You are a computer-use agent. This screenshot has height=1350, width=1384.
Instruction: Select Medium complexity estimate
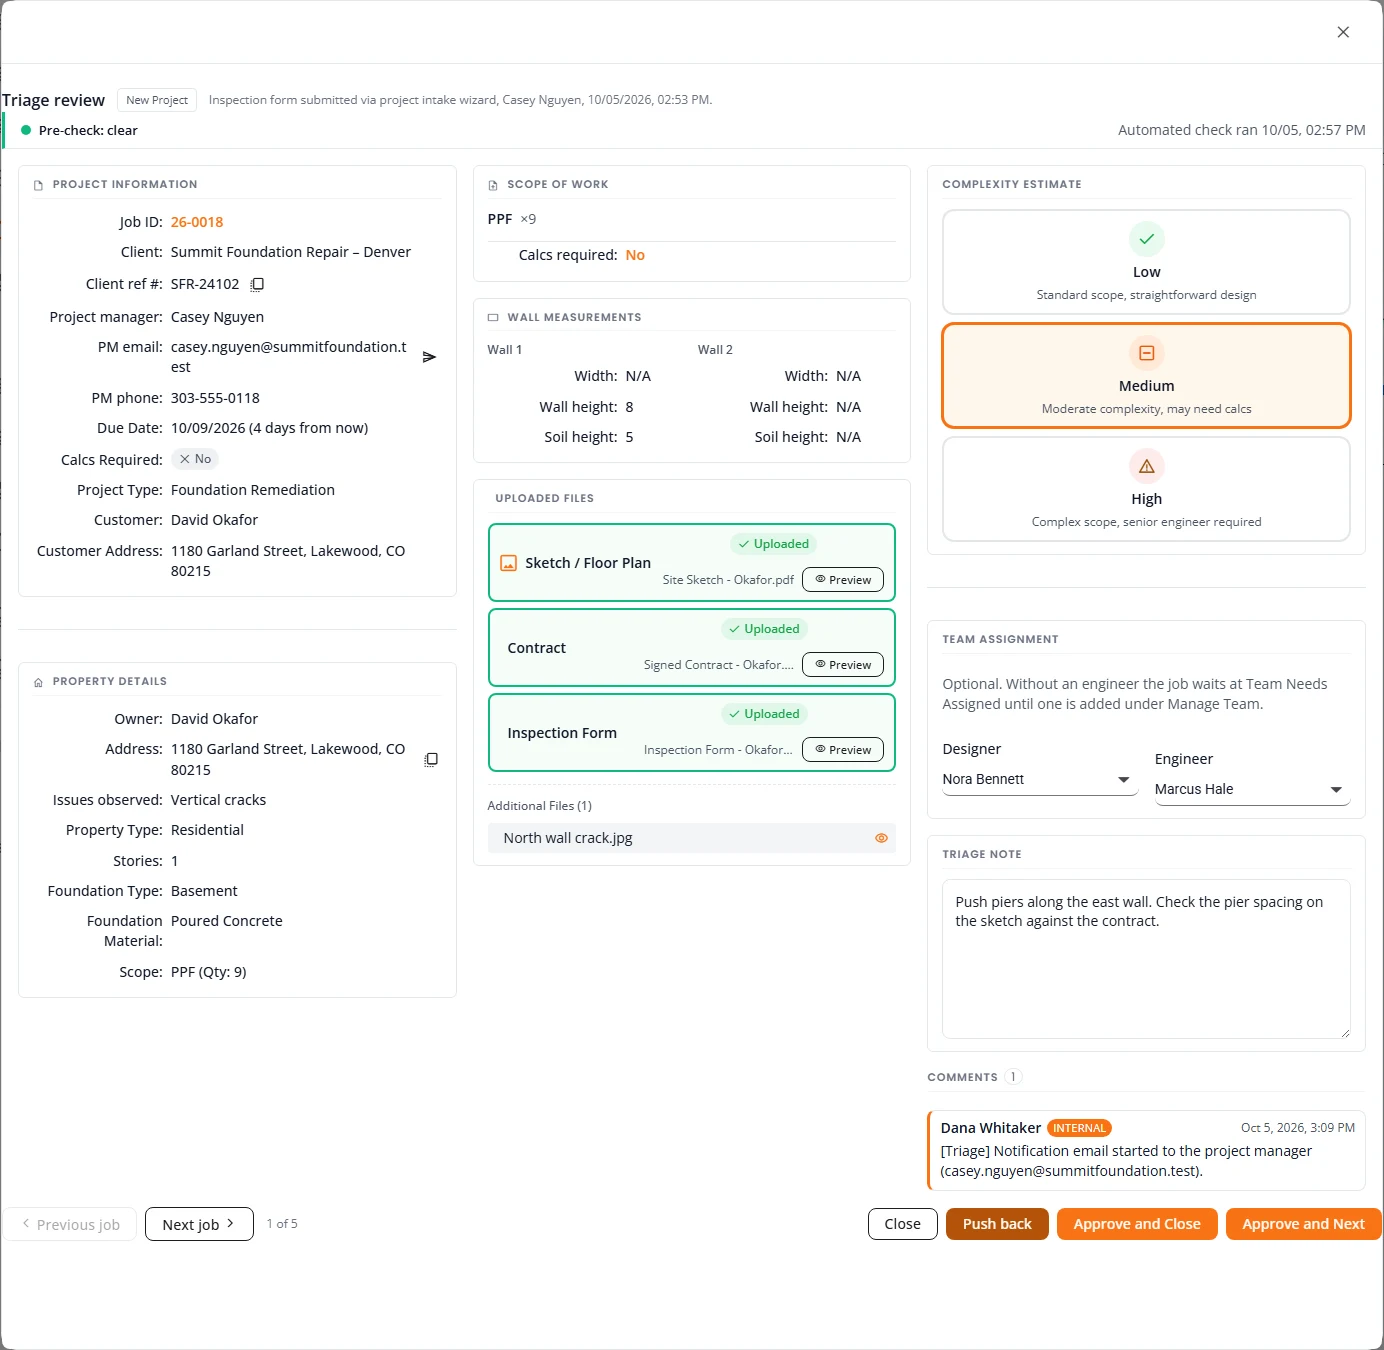click(x=1146, y=375)
